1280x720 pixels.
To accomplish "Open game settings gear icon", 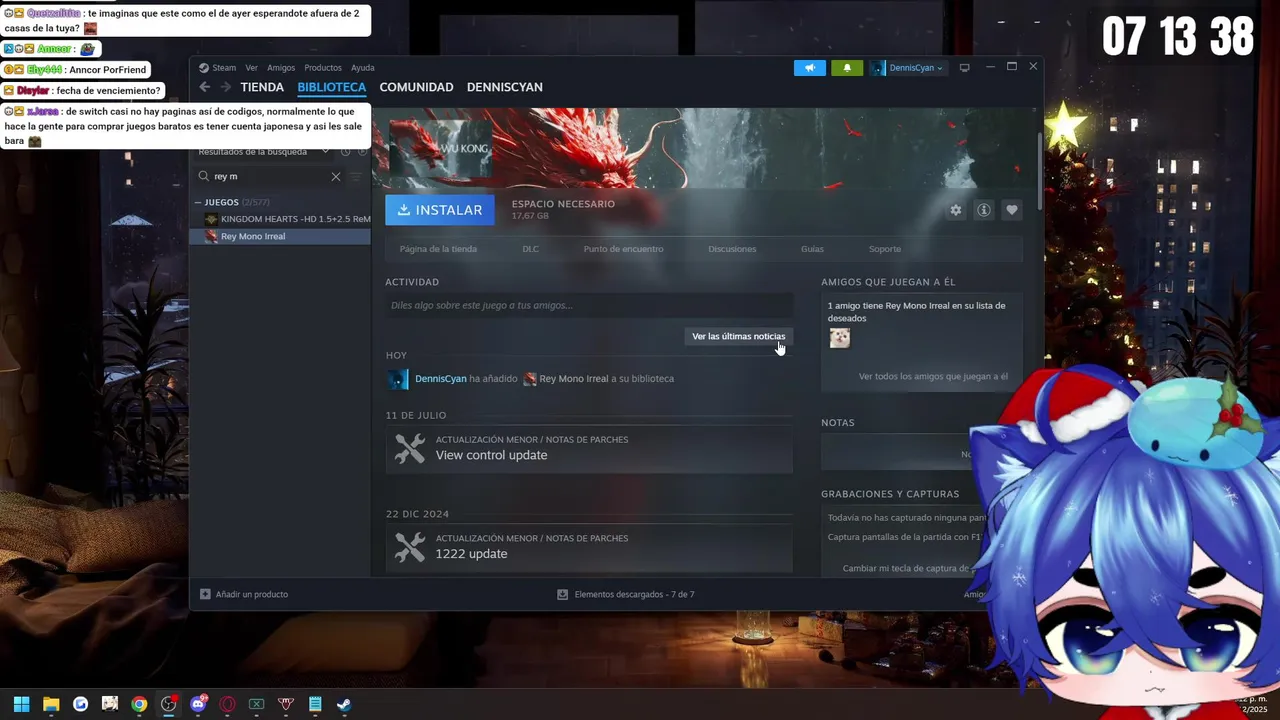I will pyautogui.click(x=956, y=210).
